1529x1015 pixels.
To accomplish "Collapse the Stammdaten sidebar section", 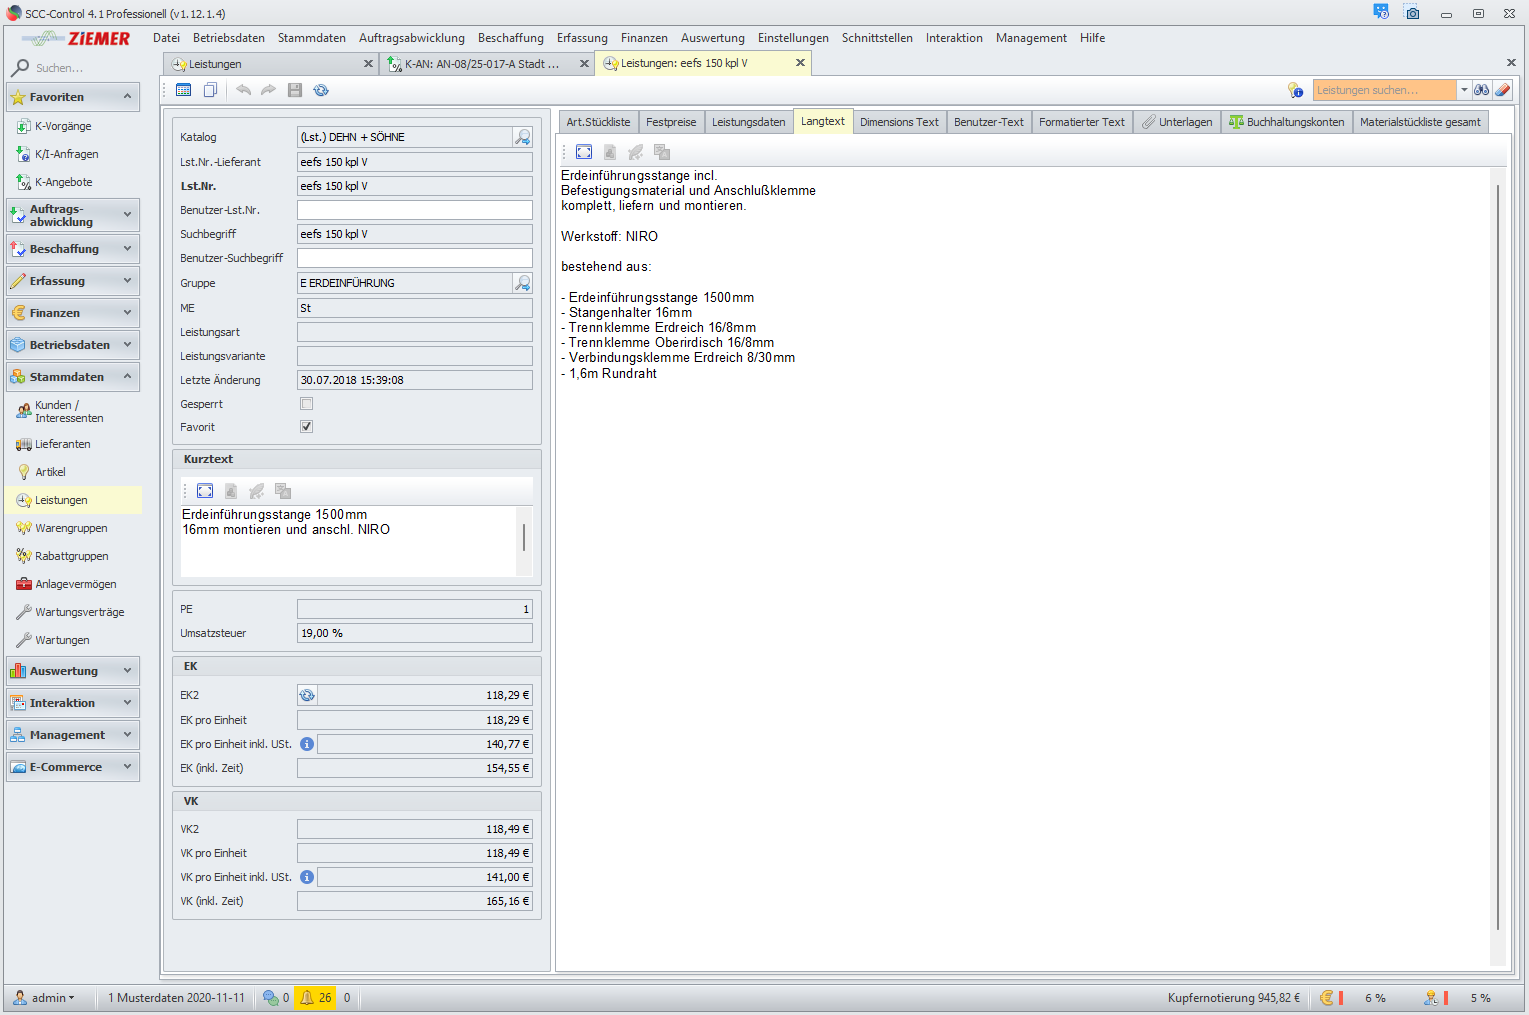I will 73,377.
